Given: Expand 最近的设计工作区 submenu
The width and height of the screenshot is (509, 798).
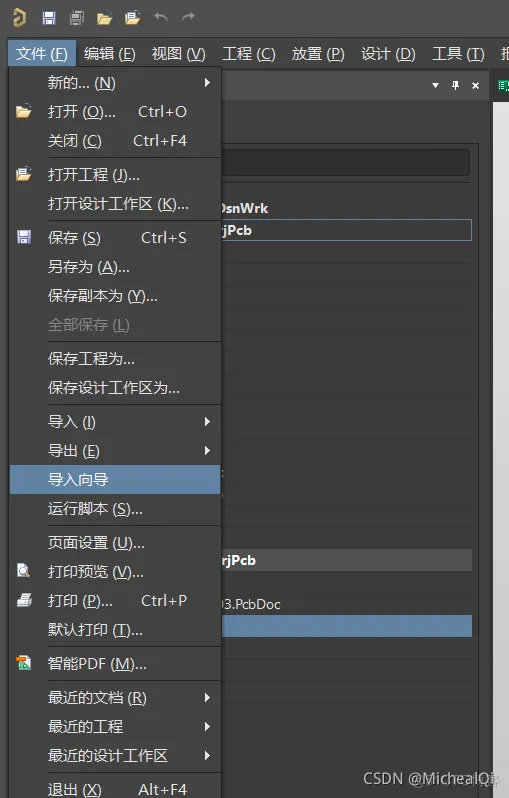Looking at the screenshot, I should point(115,755).
